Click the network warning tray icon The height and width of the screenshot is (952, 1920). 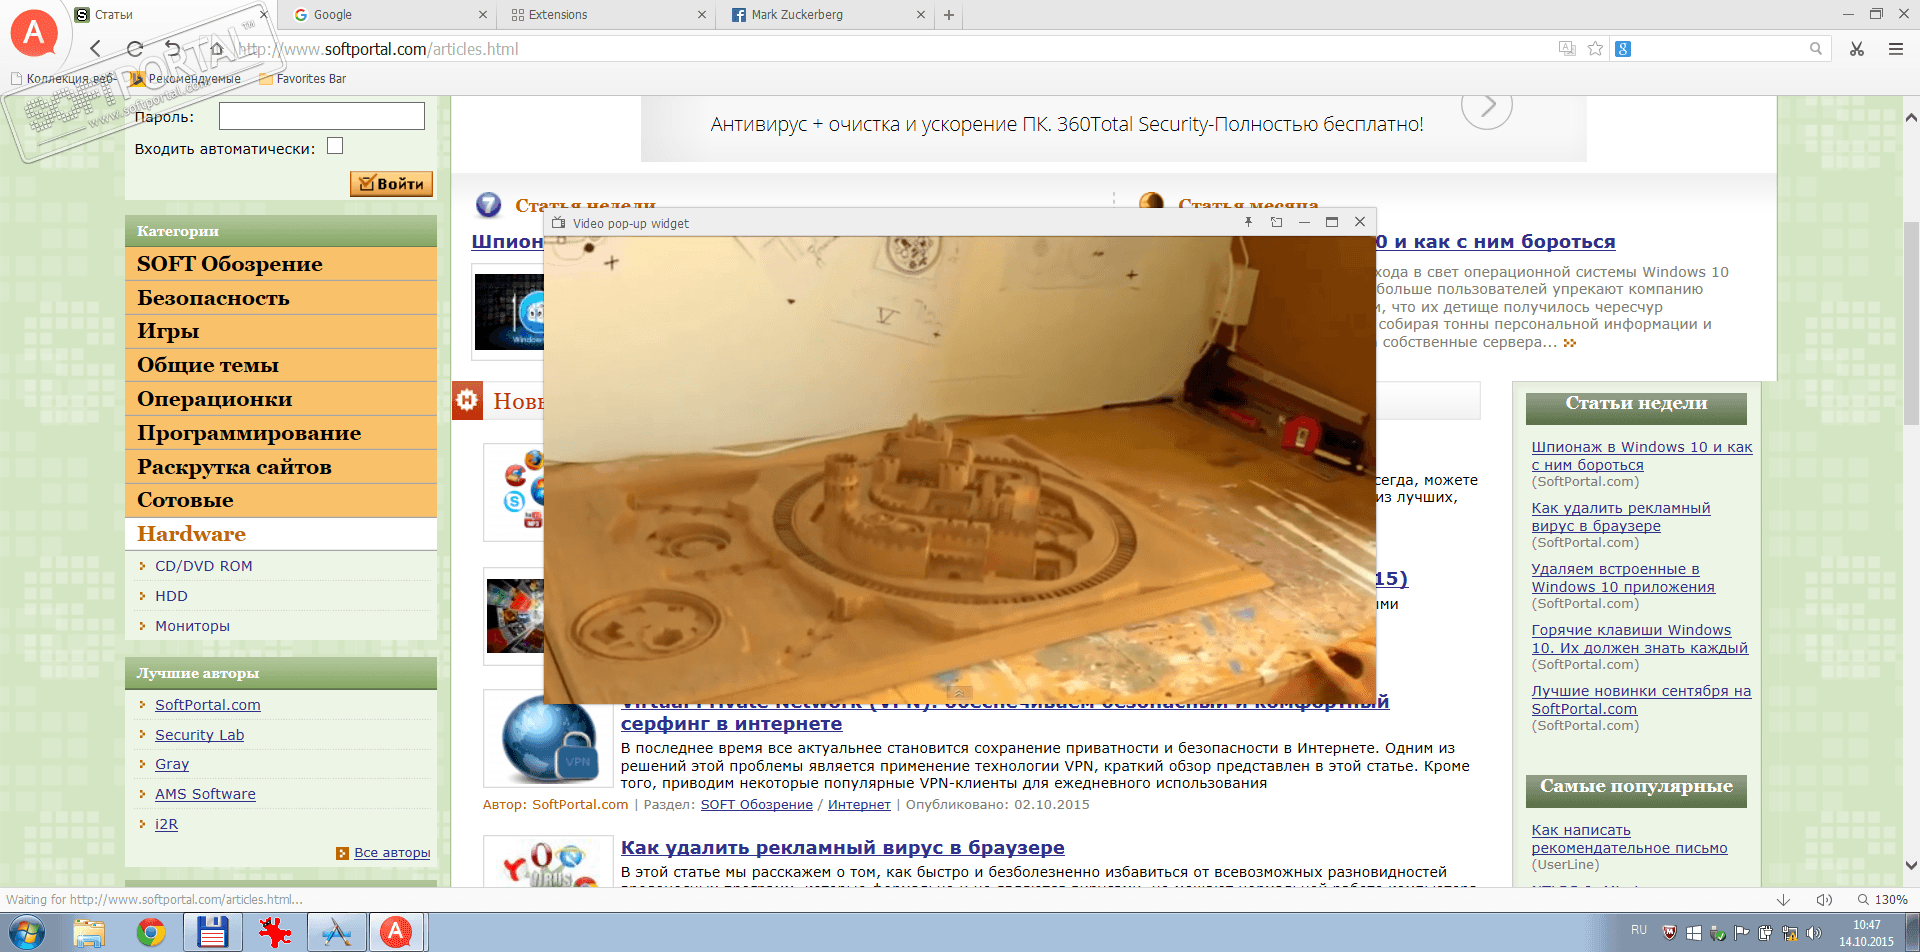click(x=1790, y=933)
